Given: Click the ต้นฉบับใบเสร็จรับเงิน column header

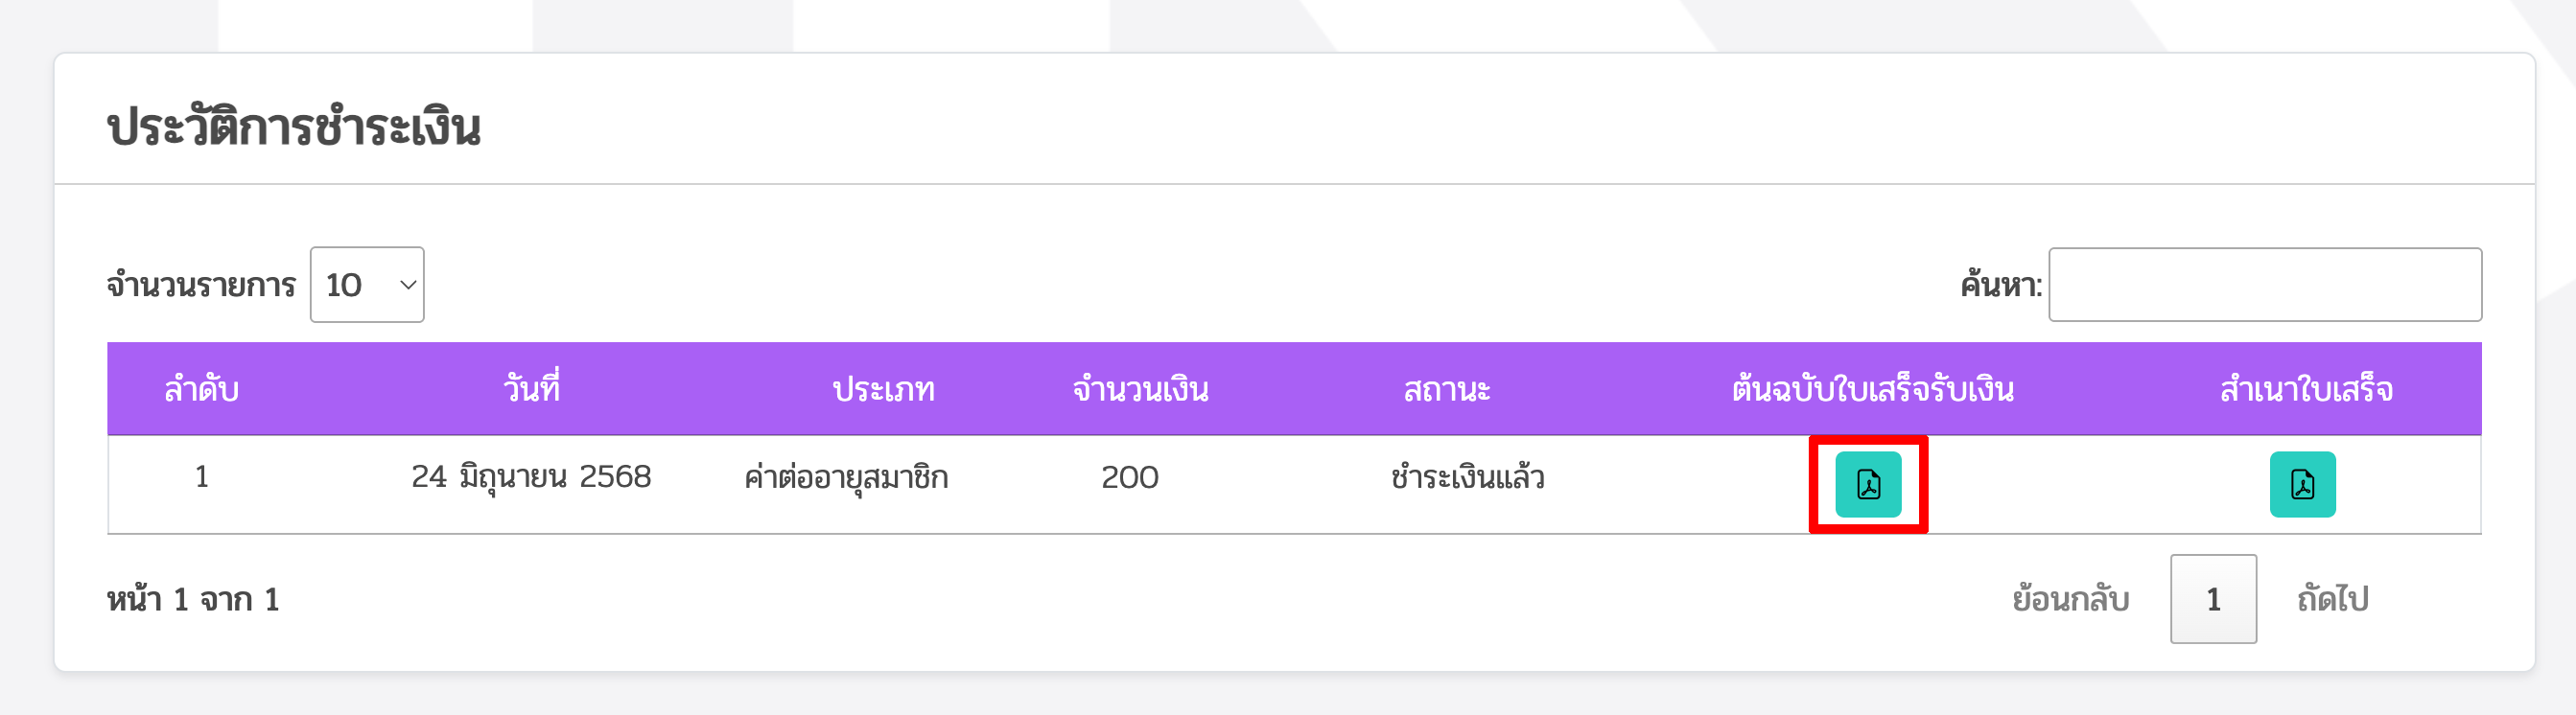Looking at the screenshot, I should click(x=1872, y=389).
